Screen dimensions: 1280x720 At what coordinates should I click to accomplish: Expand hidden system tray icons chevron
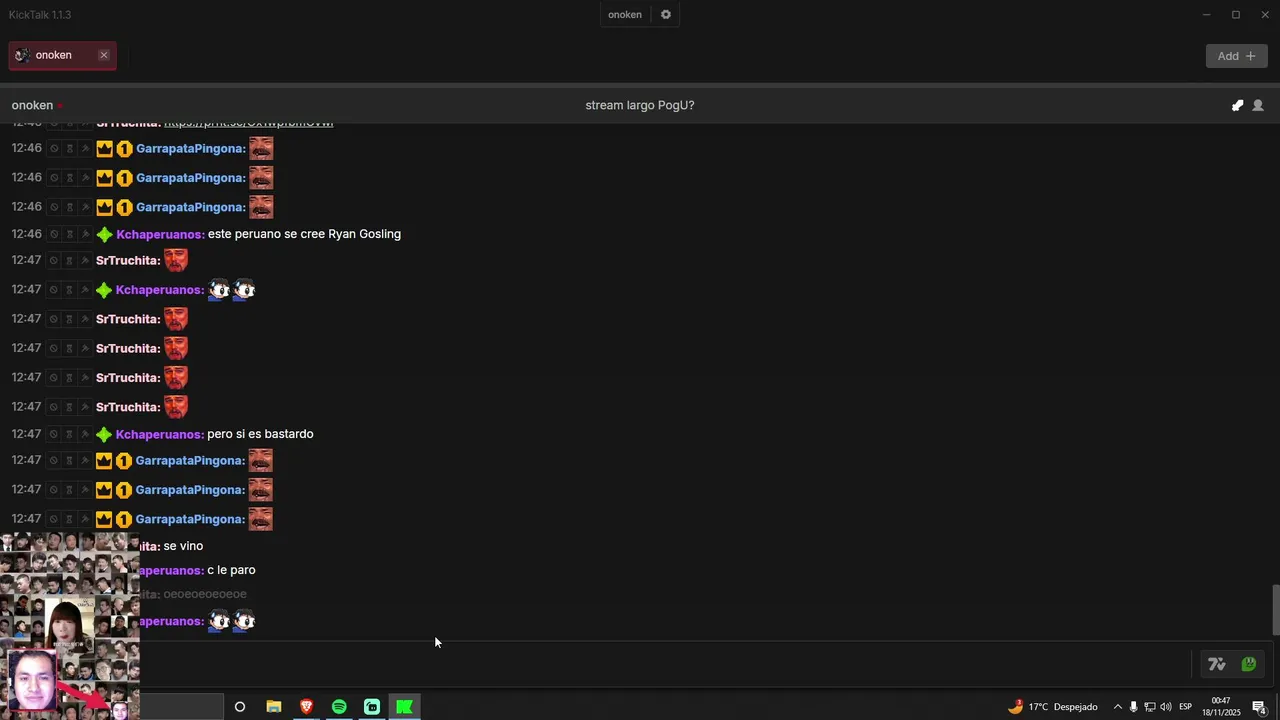1117,707
